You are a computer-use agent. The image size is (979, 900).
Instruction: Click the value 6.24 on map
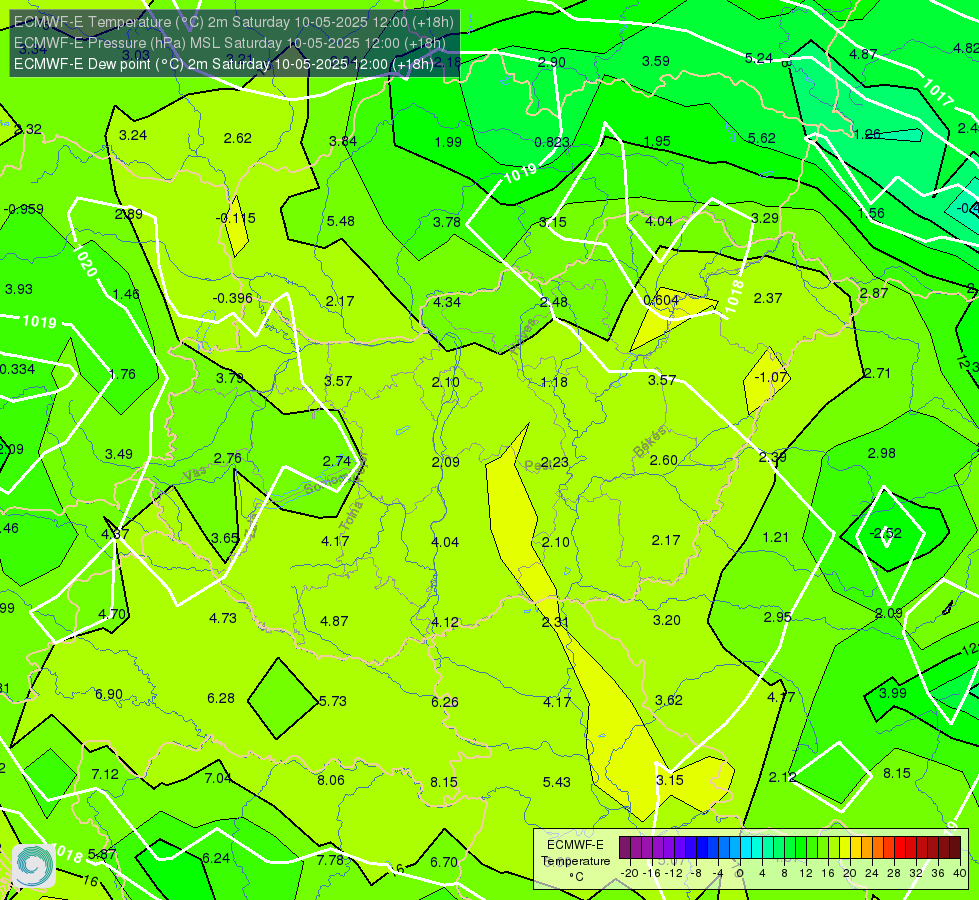click(x=216, y=859)
